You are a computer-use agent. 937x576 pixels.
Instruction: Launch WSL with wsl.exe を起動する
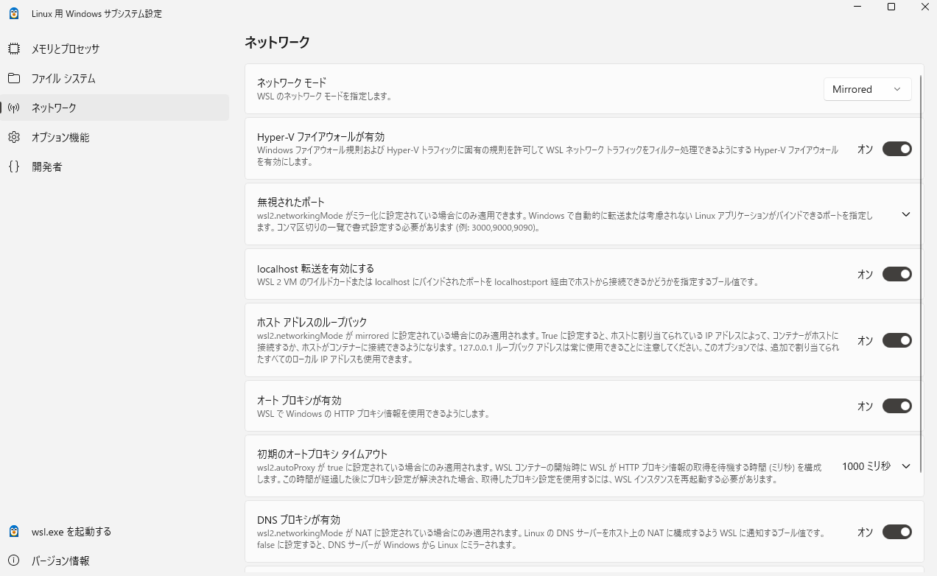71,531
